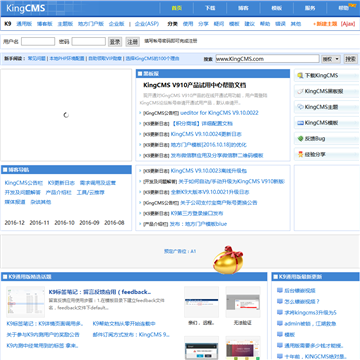Select the 2016-11 archive
360x360 pixels.
point(39,223)
